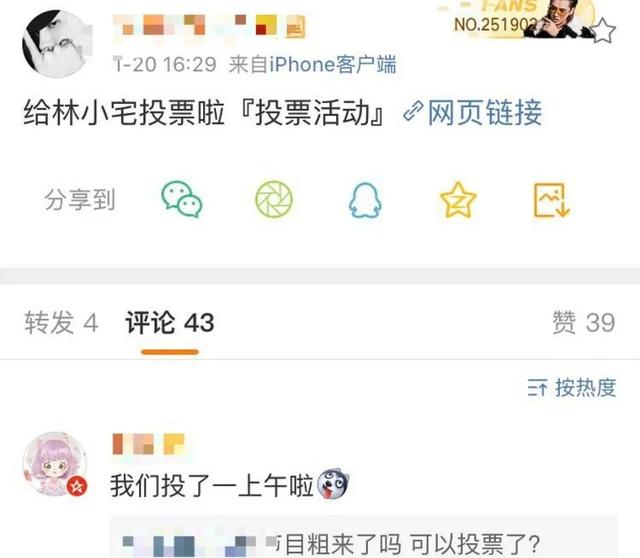This screenshot has width=640, height=558.
Task: Open 来自iPhone客户端 source text
Action: click(312, 64)
